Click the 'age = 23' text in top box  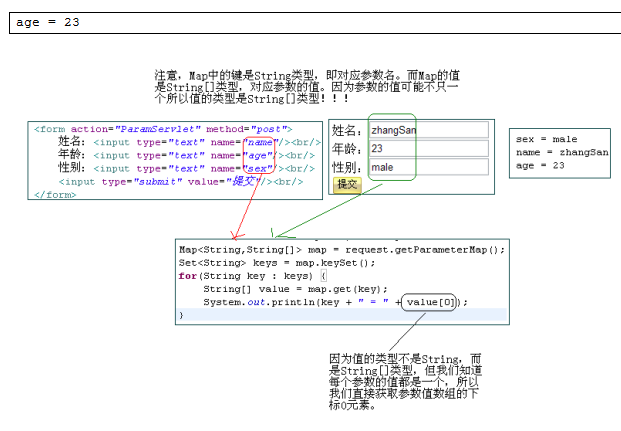(x=48, y=22)
